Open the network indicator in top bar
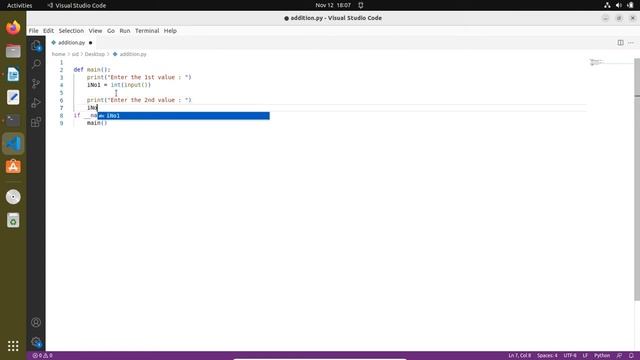 click(x=607, y=5)
